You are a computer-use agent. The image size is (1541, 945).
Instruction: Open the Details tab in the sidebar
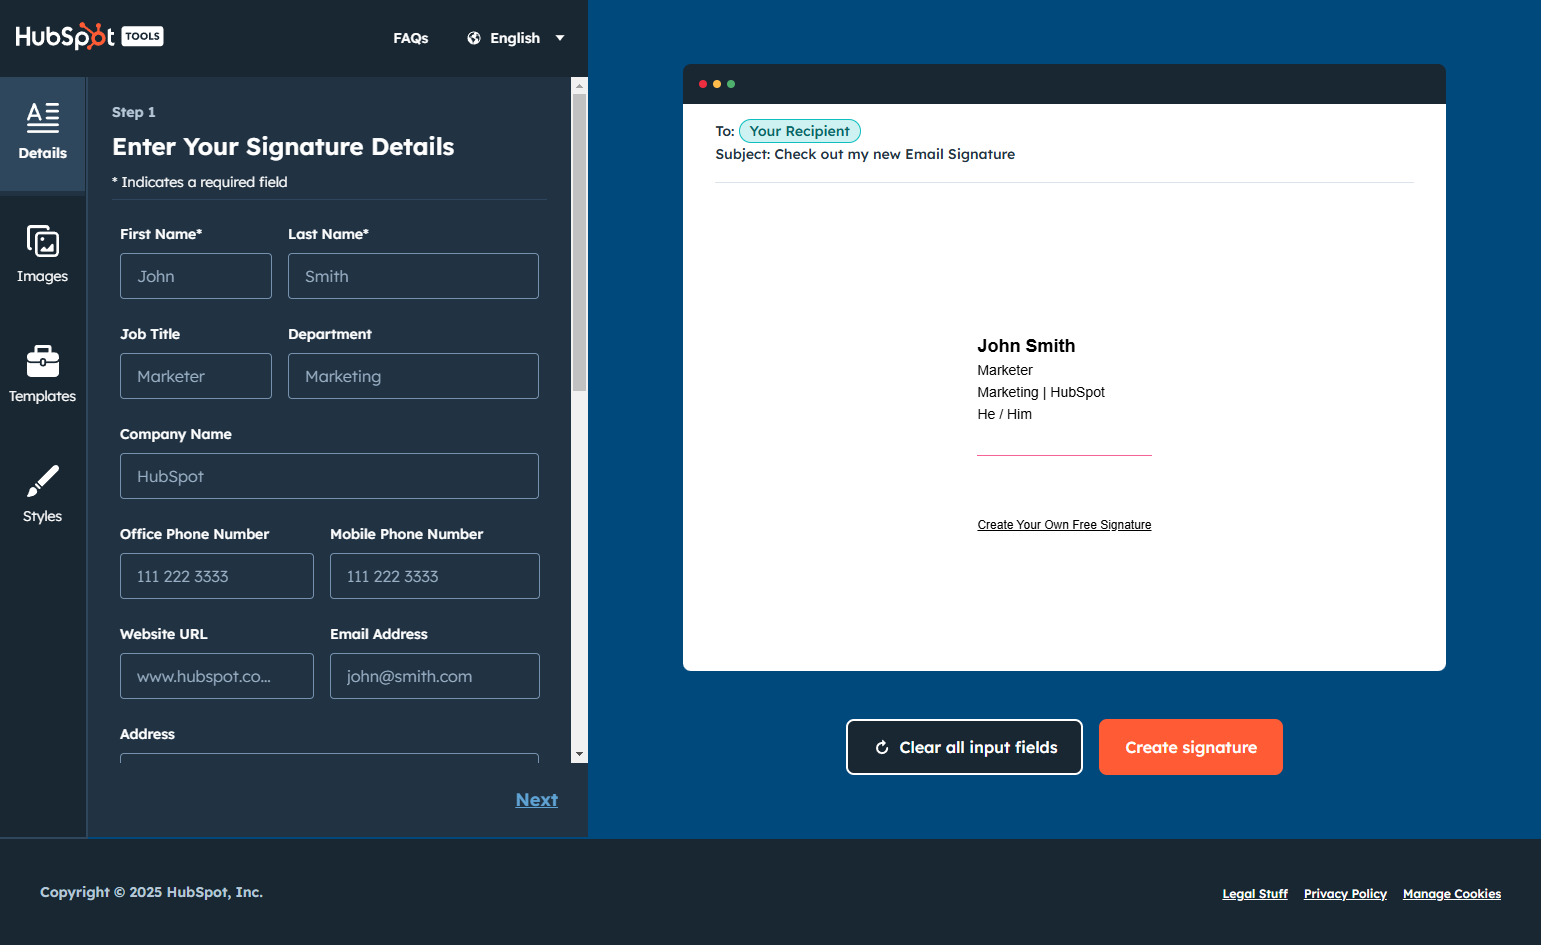click(x=42, y=133)
